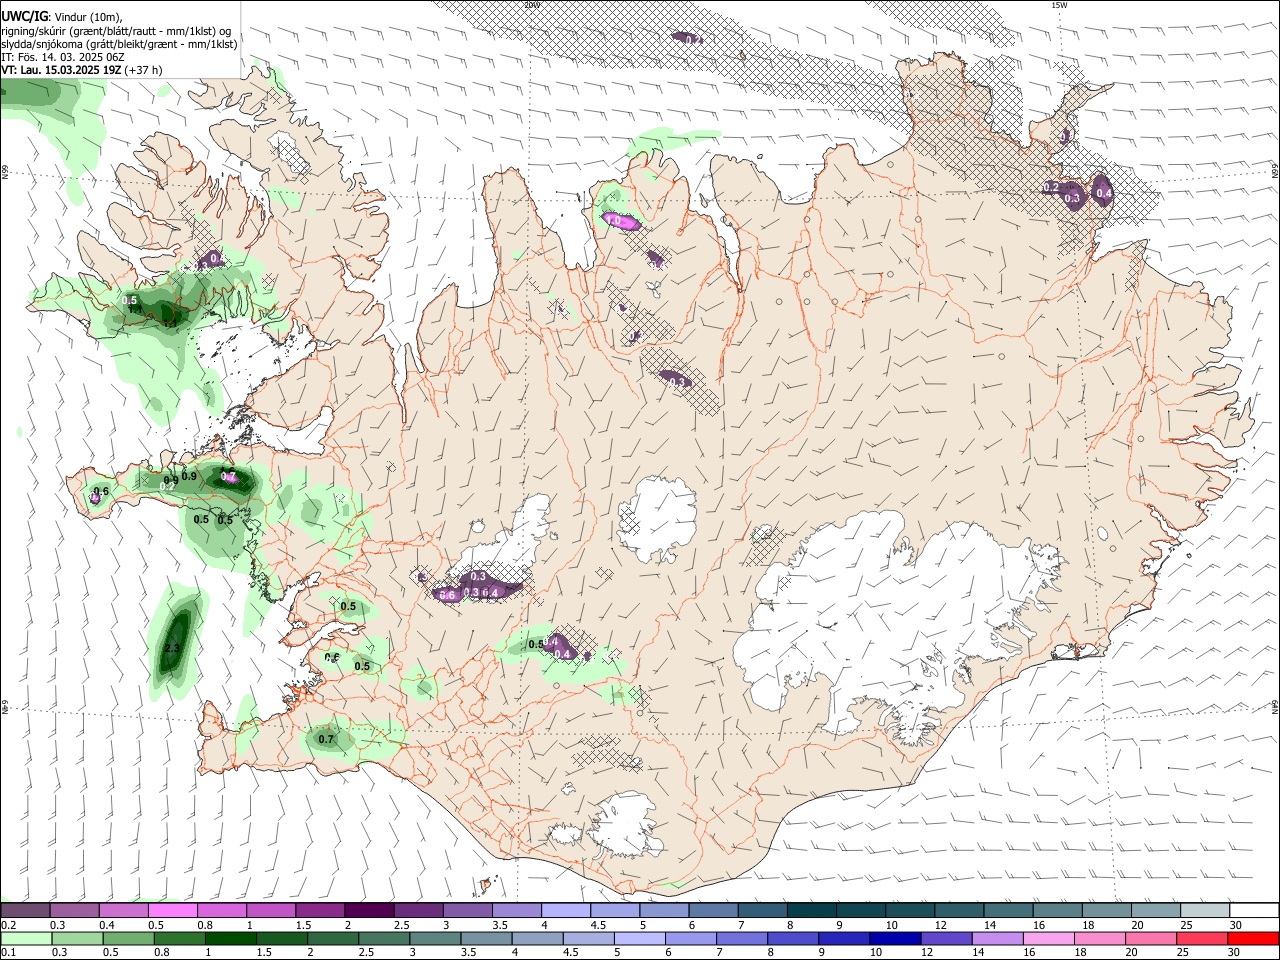
Task: Click the darkest purple 2–2.5 swatch in top legend row
Action: tap(369, 910)
